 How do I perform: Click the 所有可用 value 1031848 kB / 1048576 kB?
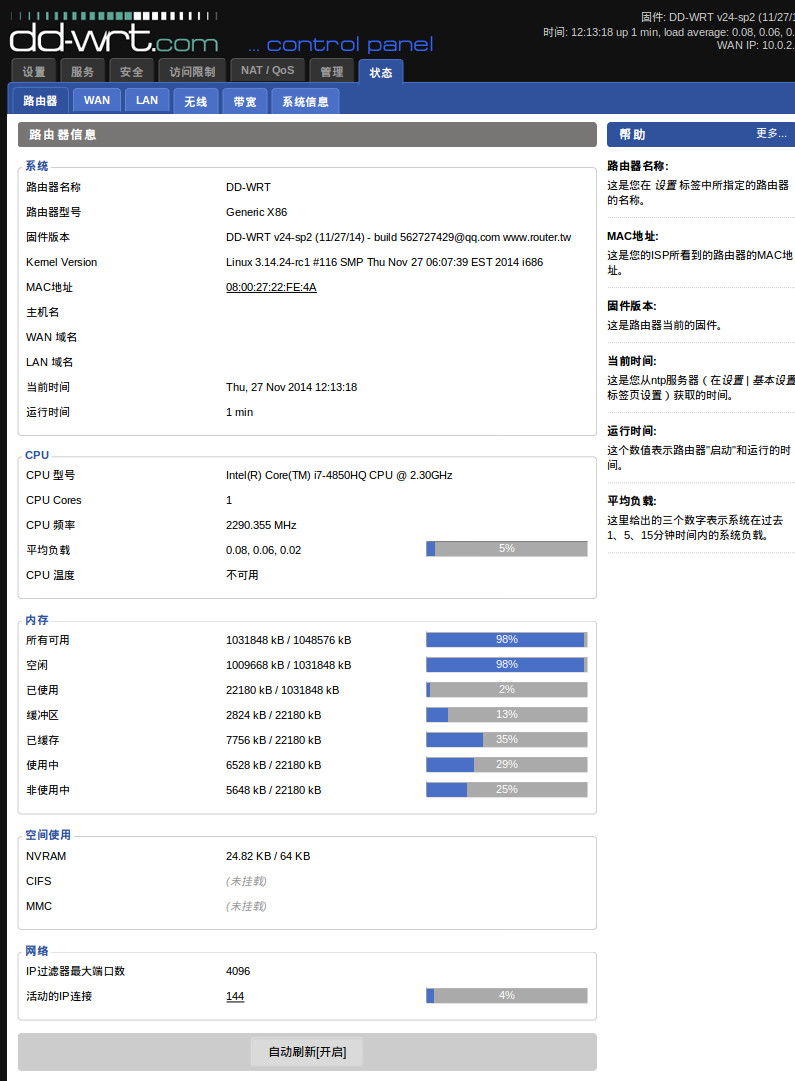pos(288,640)
